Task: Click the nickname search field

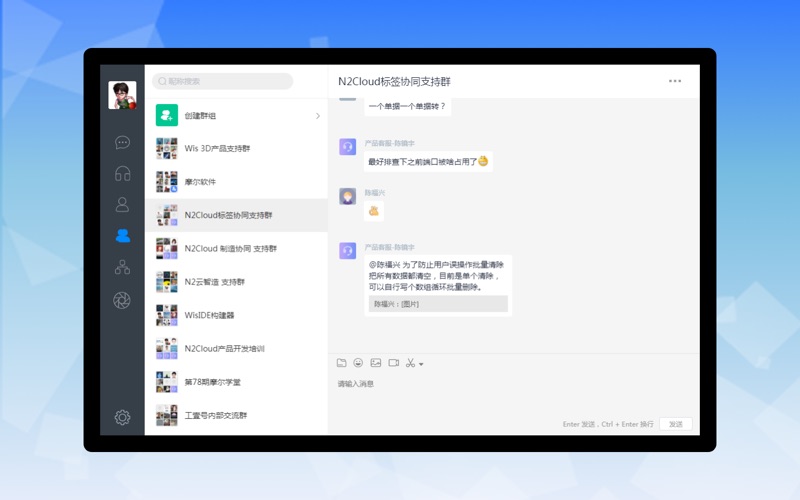Action: click(x=222, y=81)
